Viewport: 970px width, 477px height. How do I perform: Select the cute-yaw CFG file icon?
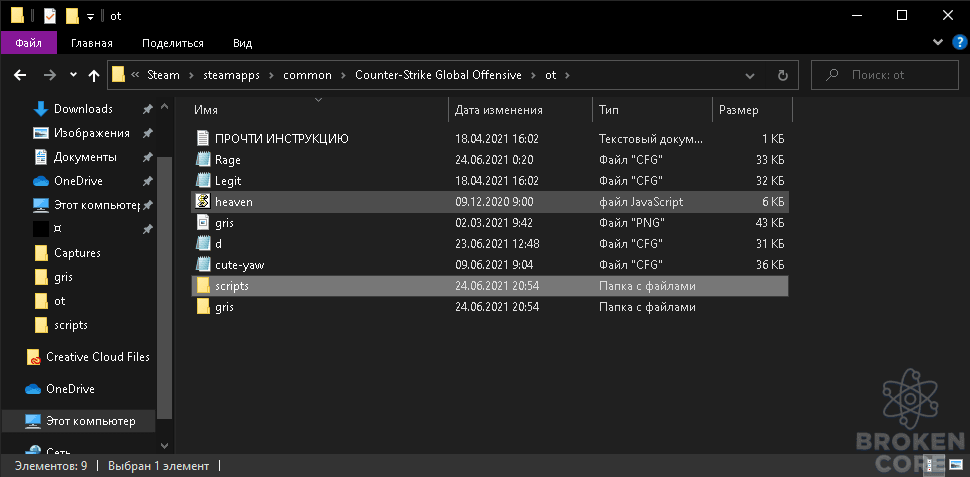203,265
